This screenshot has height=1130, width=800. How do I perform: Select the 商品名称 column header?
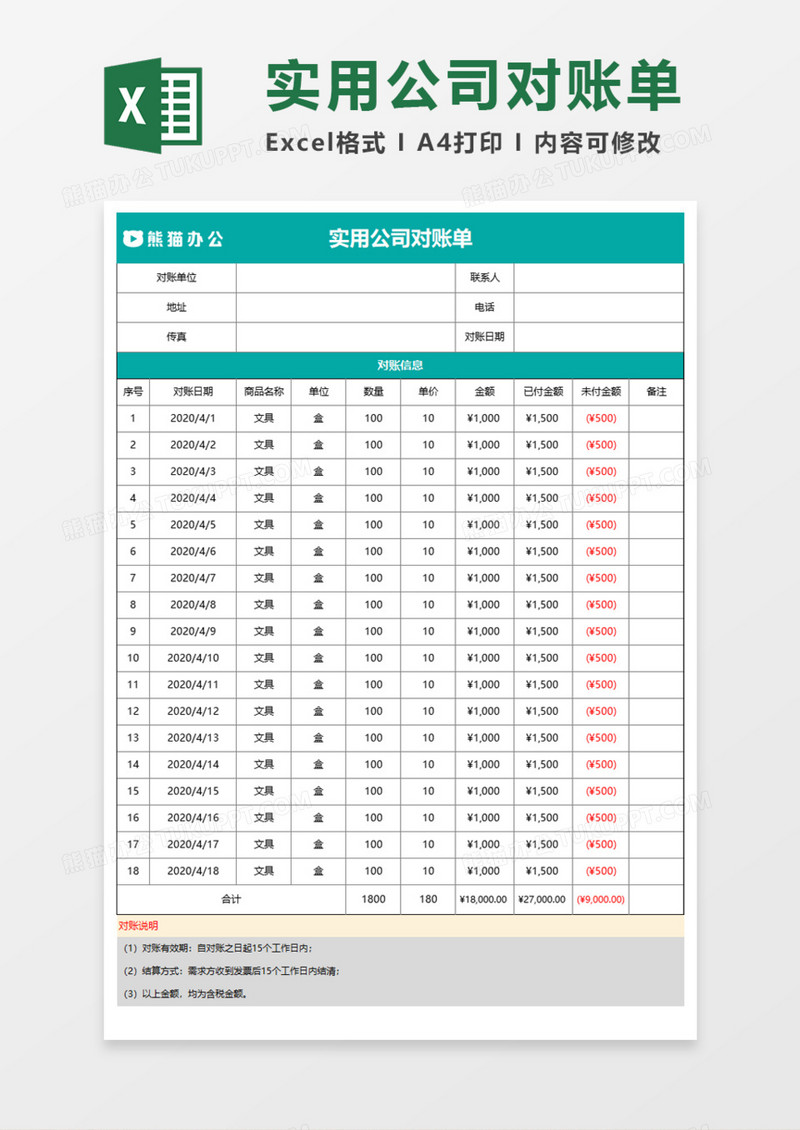pos(264,391)
